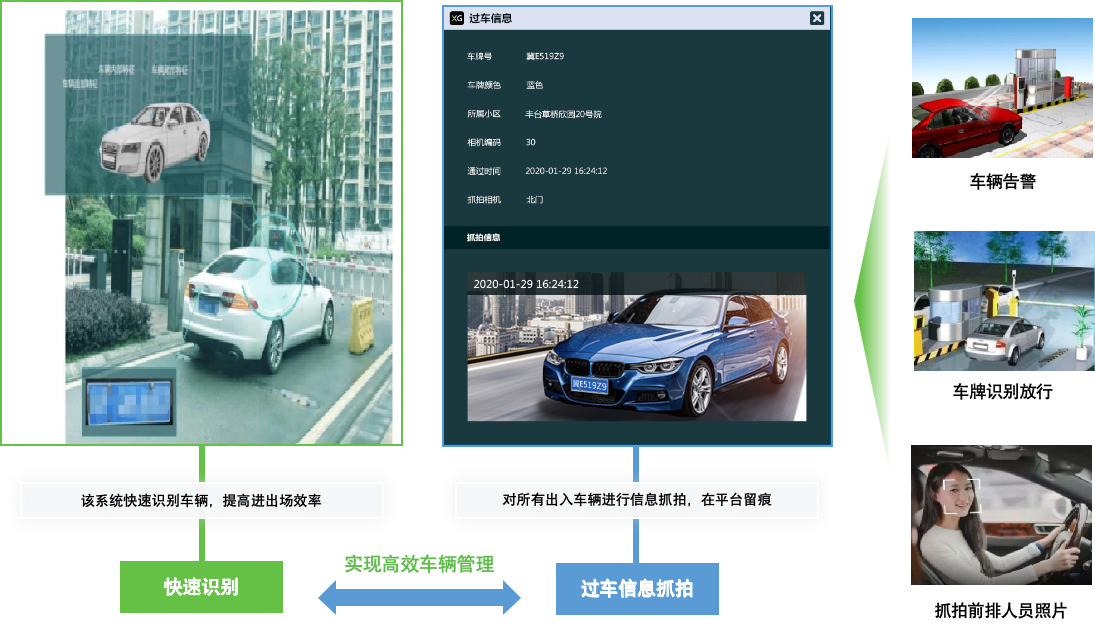Open the silver car barrier thumbnail
The image size is (1095, 630).
[1003, 301]
